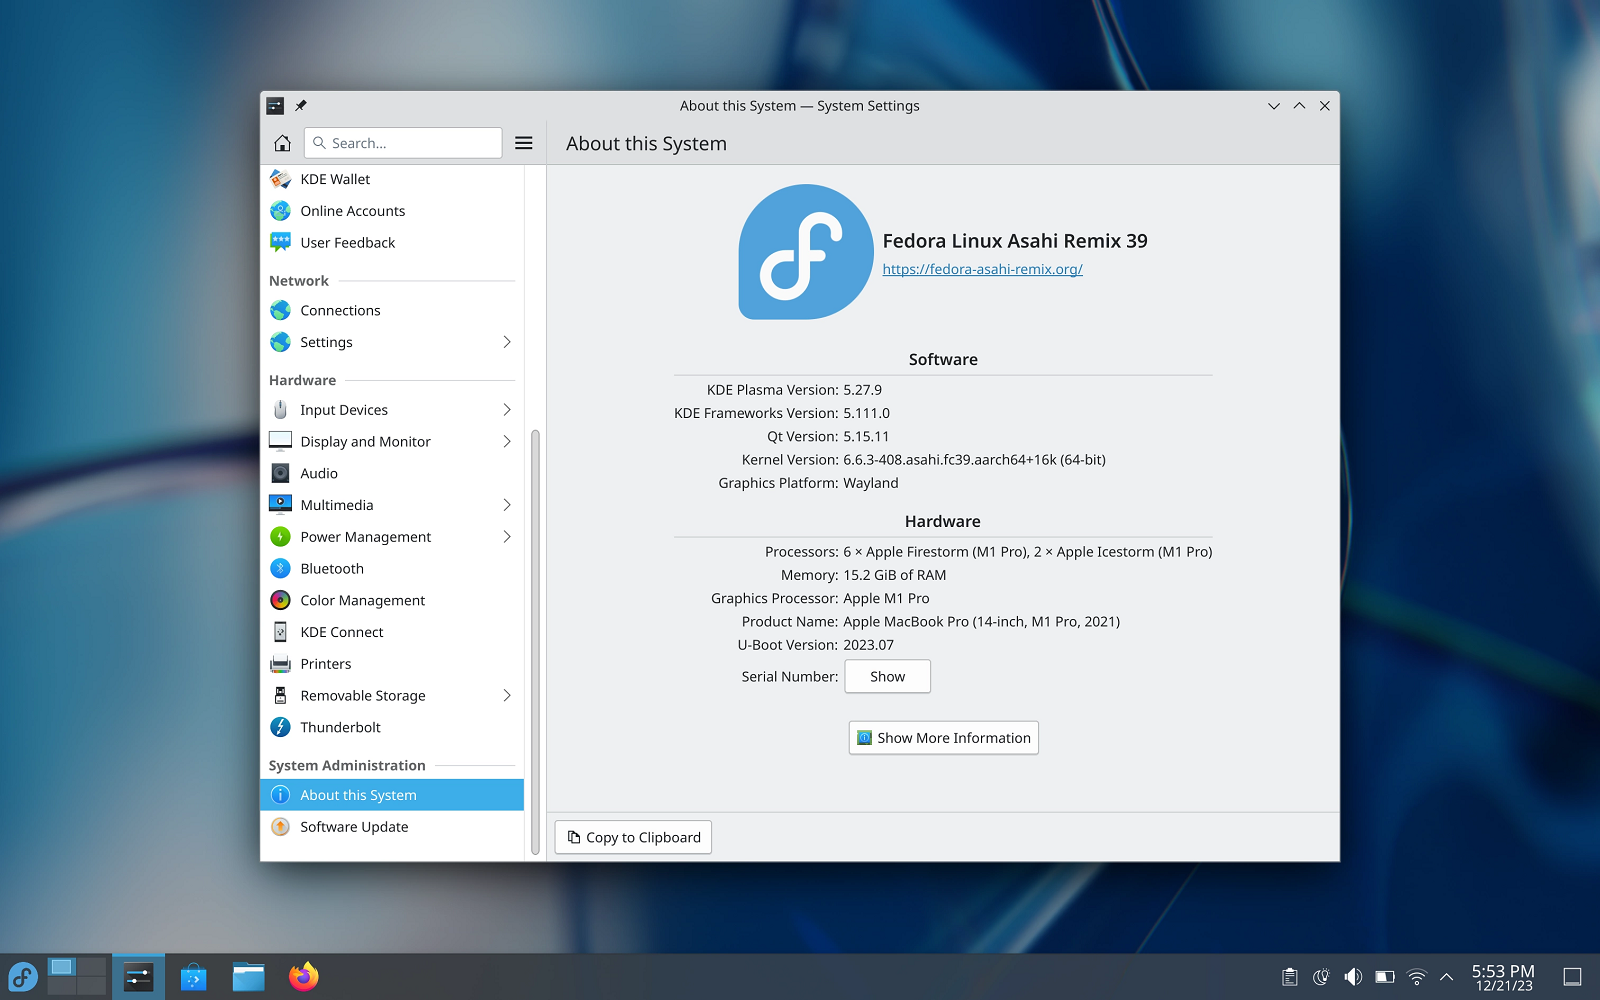
Task: Expand Display and Monitor submenu
Action: 392,441
